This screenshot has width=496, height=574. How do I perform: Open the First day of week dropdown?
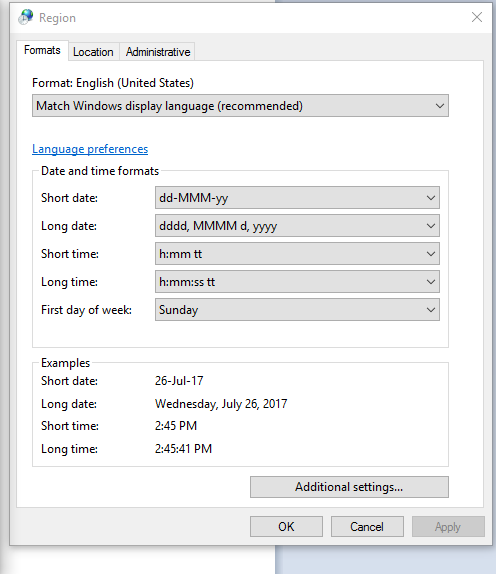pyautogui.click(x=297, y=310)
